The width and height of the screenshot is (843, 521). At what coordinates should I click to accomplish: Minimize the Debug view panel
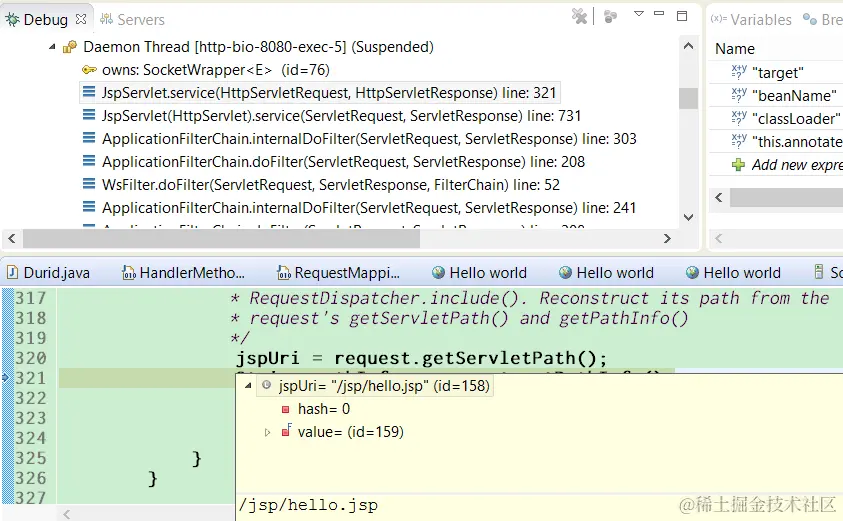[x=659, y=13]
